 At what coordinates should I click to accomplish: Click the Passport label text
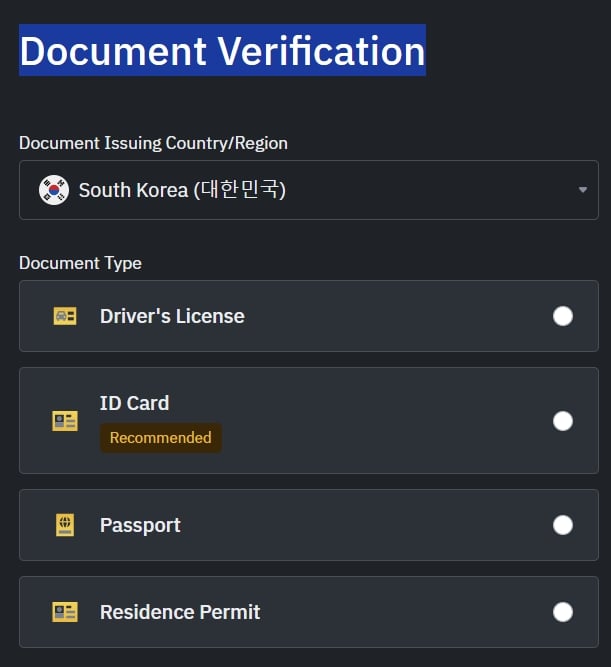click(140, 525)
